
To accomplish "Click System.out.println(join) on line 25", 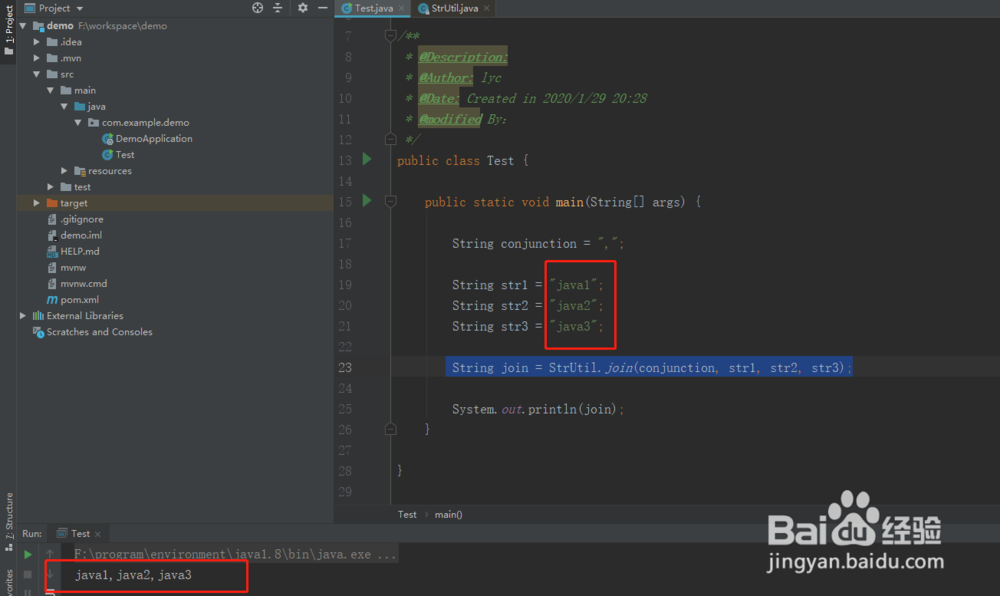I will click(538, 409).
